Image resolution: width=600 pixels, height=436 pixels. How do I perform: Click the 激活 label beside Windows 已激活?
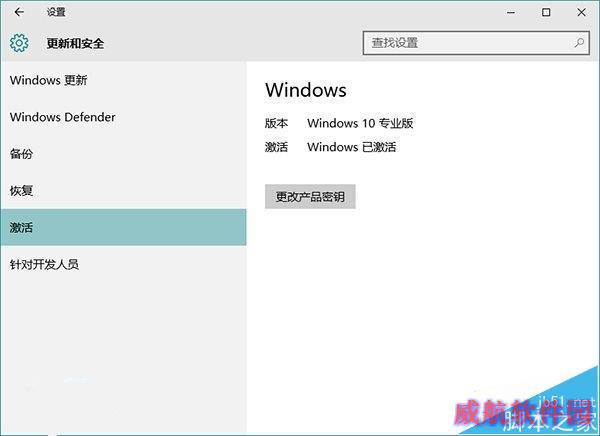pos(276,147)
